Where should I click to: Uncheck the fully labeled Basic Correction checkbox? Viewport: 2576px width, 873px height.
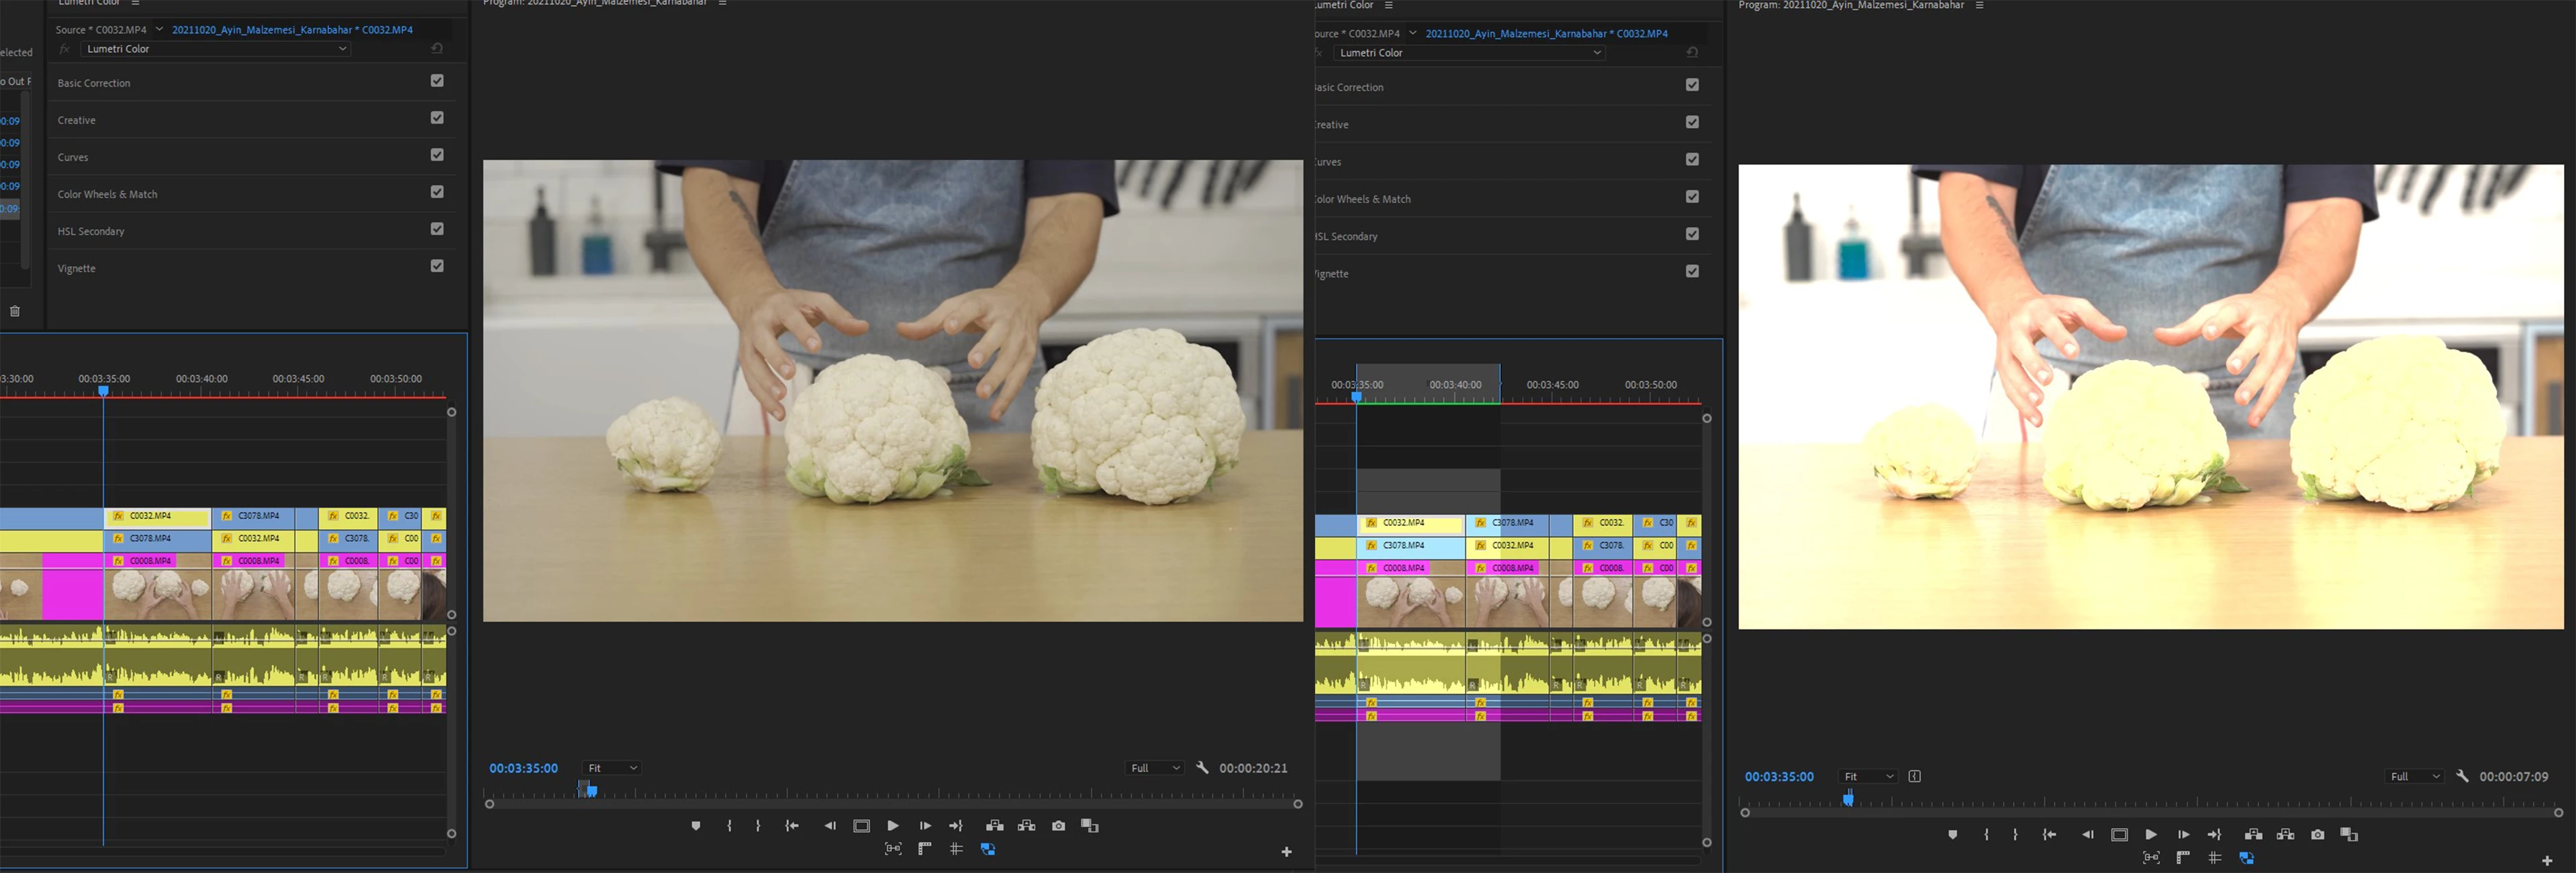point(437,81)
